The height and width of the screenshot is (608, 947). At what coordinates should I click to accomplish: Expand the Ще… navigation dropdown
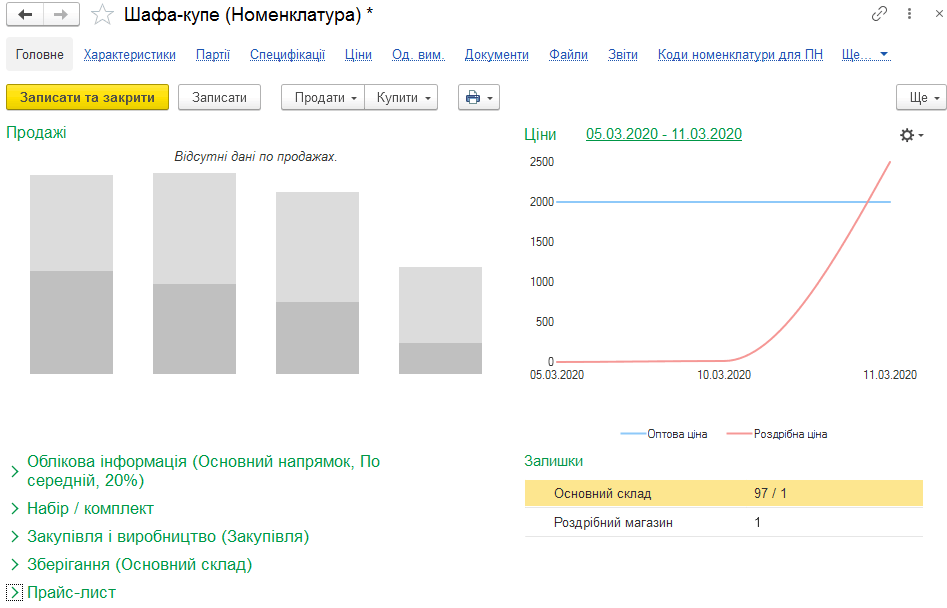tap(865, 54)
